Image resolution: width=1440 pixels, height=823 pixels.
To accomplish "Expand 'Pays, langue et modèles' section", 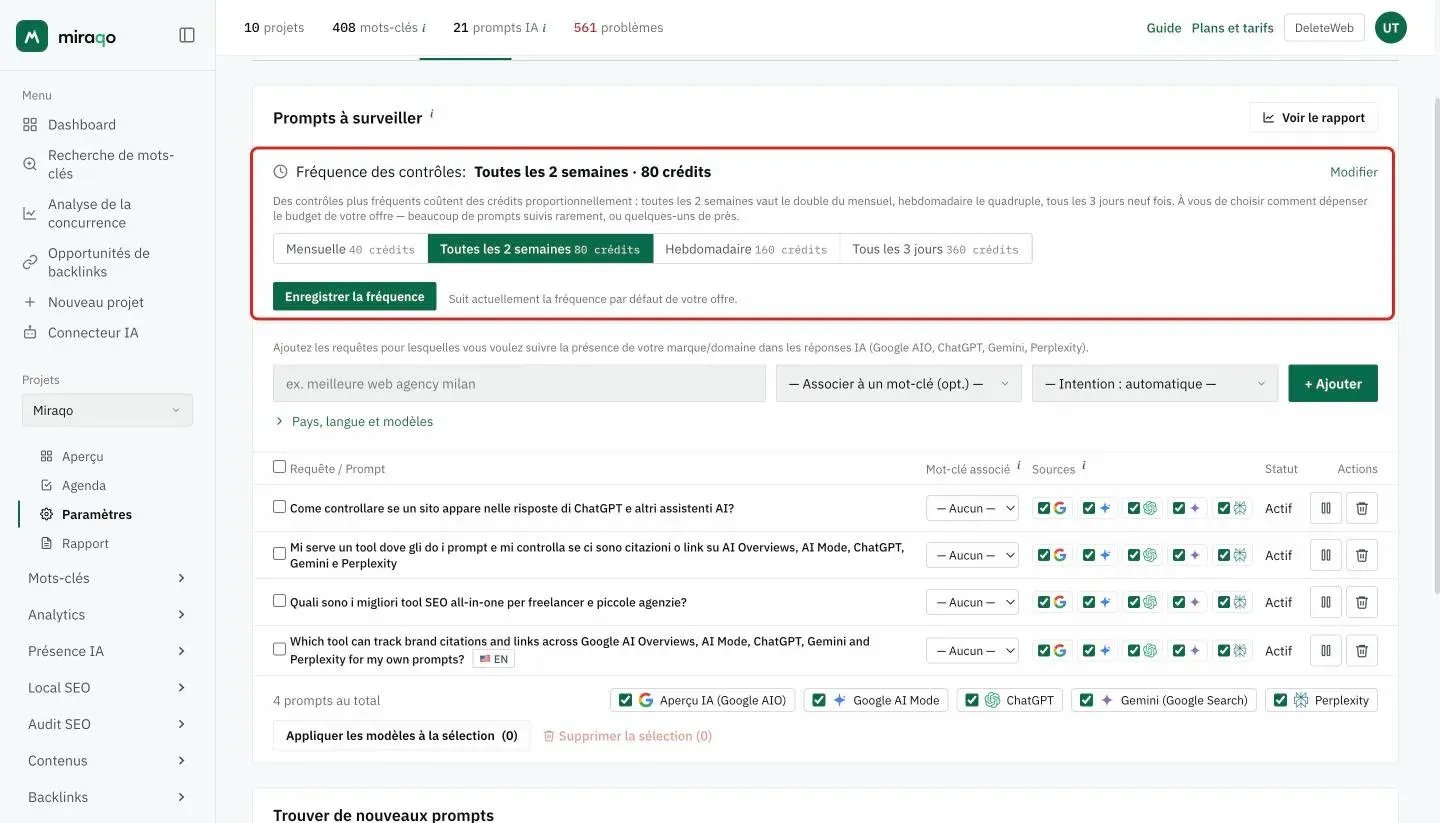I will (353, 422).
